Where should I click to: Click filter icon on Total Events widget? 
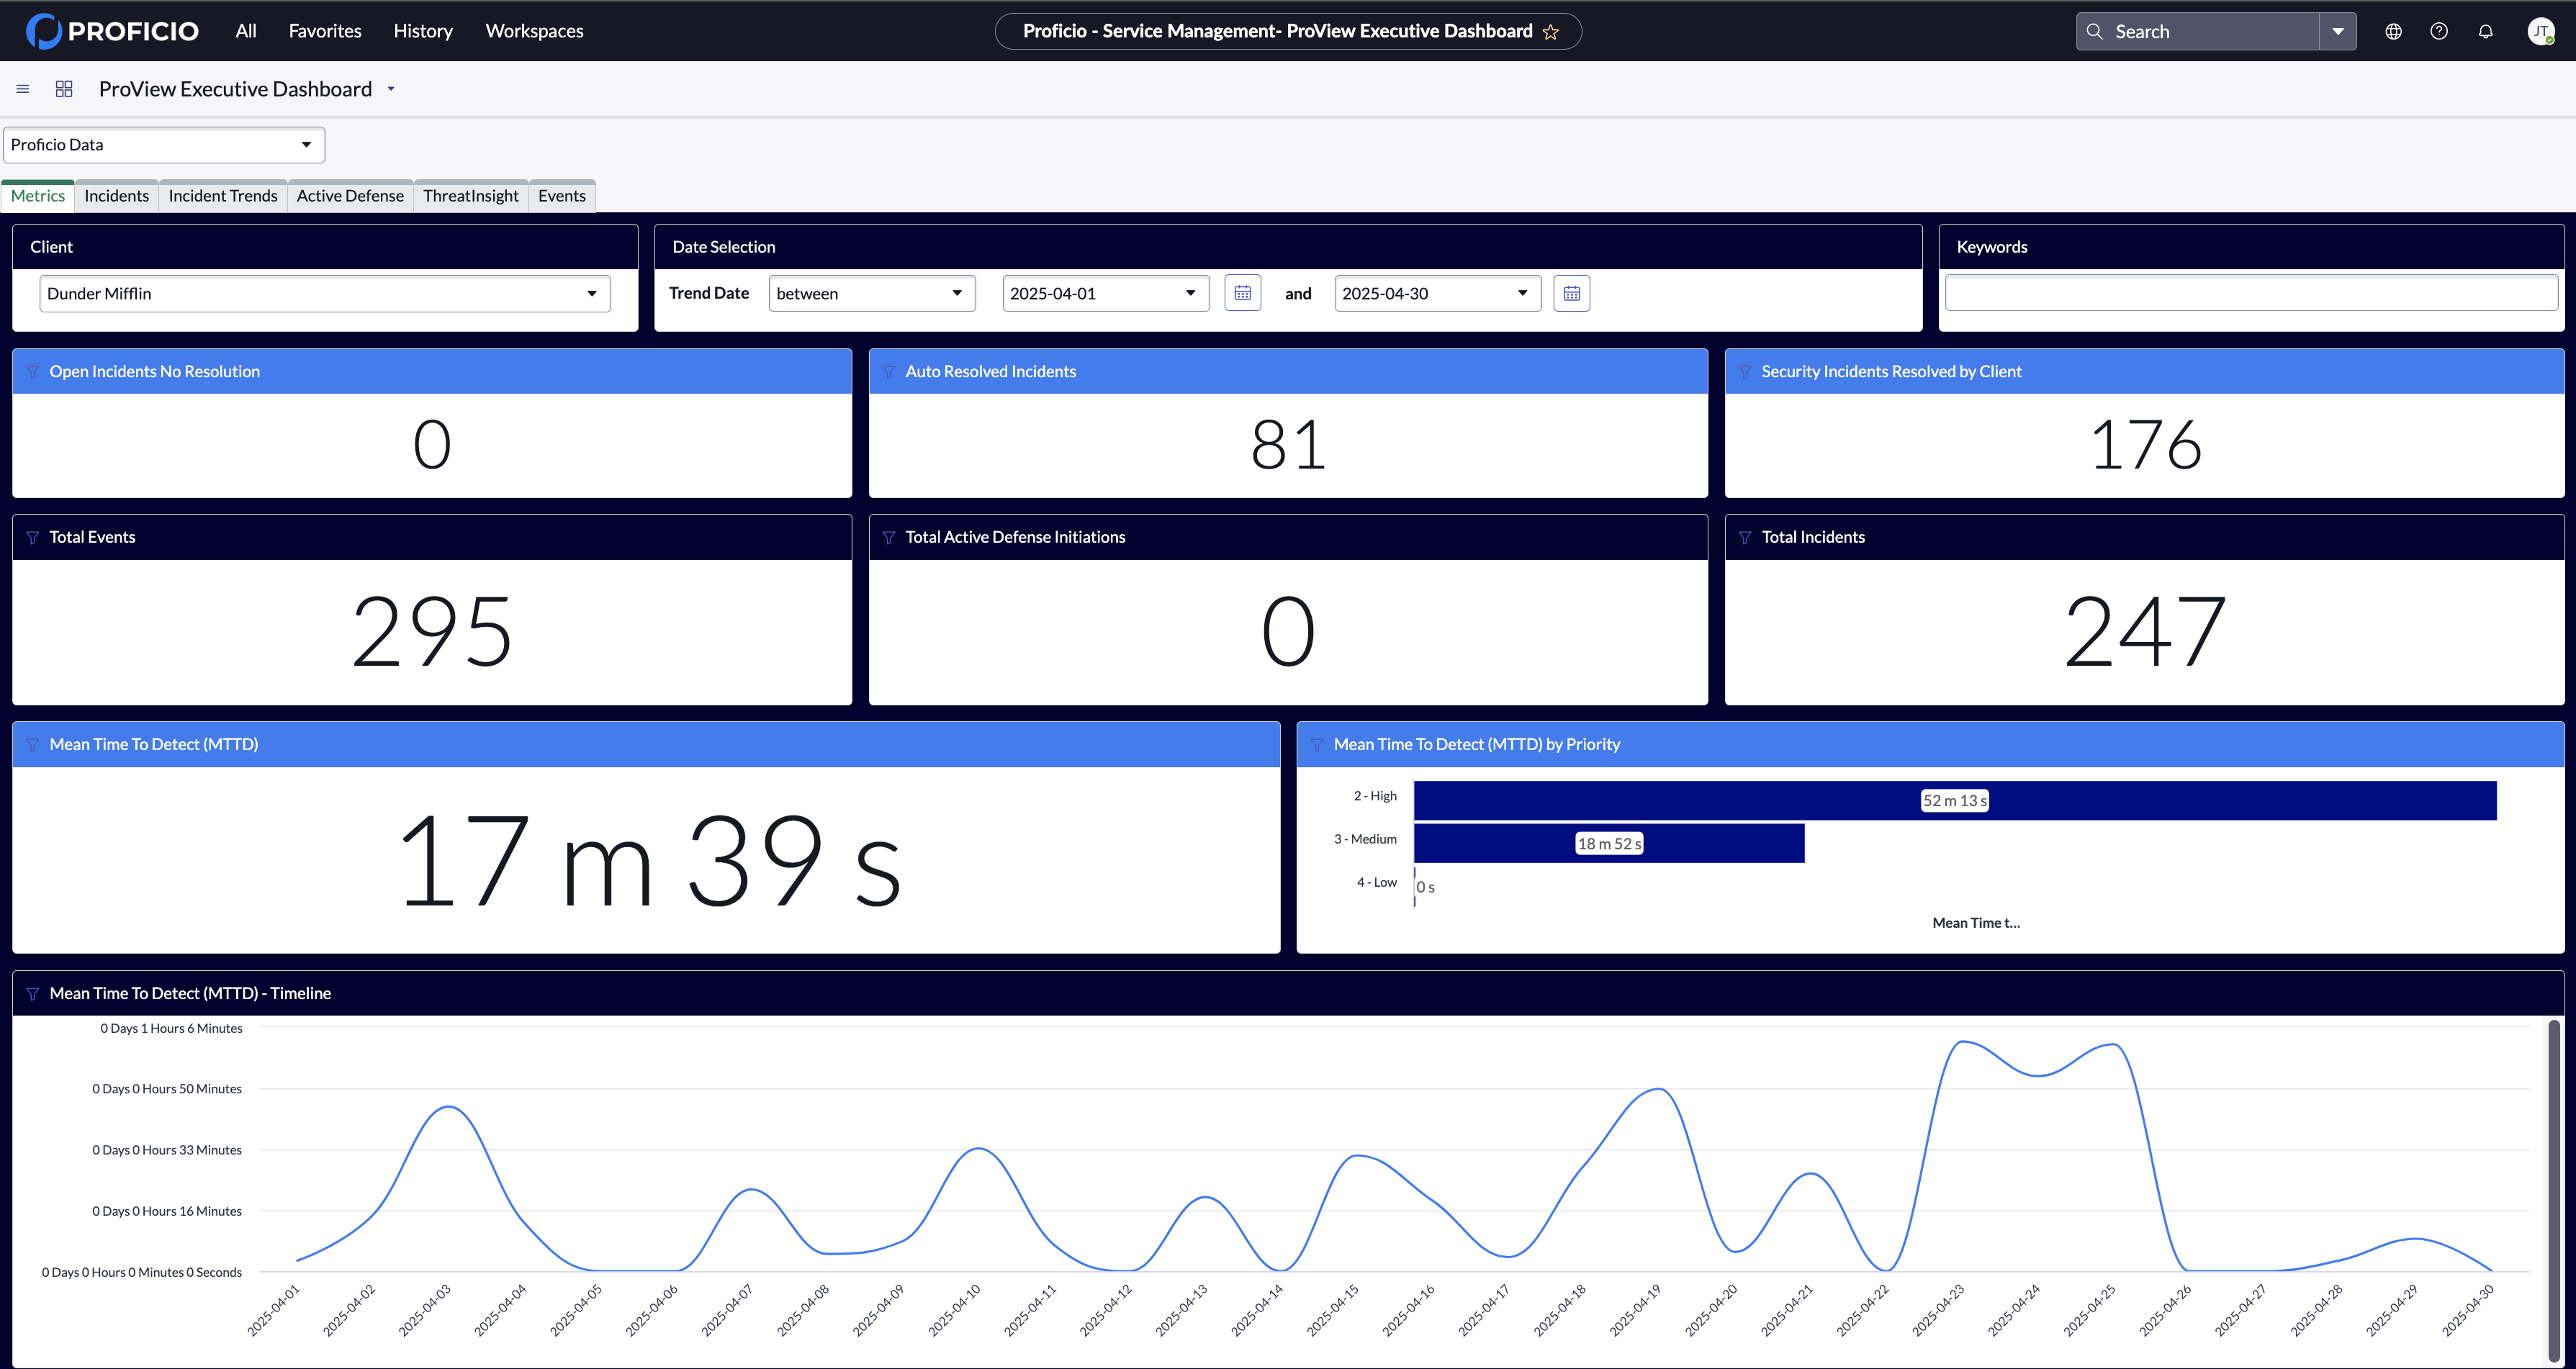tap(32, 538)
